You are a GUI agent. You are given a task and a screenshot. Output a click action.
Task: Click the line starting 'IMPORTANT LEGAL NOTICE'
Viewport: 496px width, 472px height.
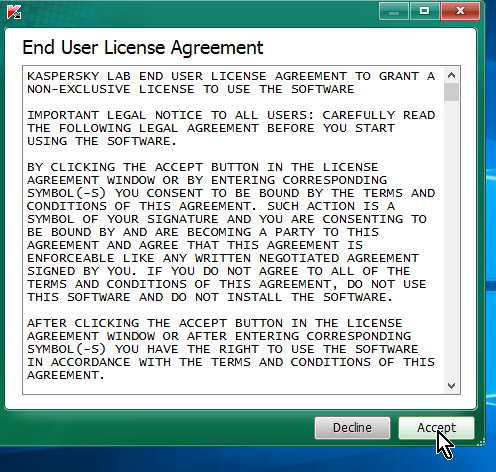coord(231,115)
